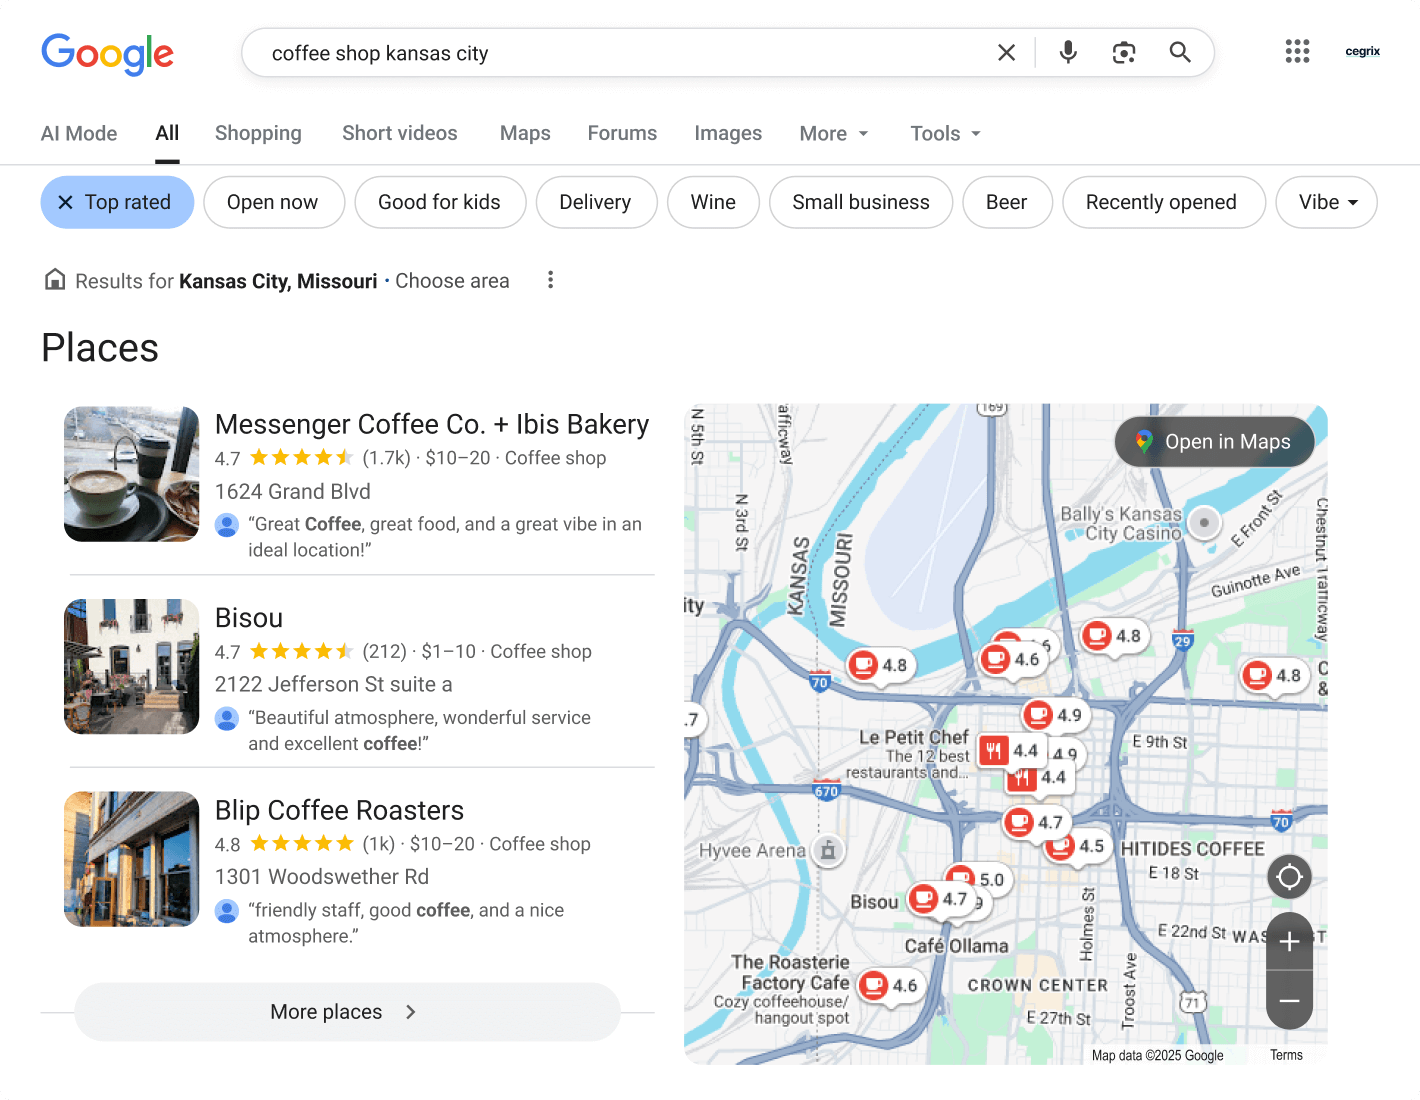Toggle the Small business filter
The height and width of the screenshot is (1100, 1420).
click(861, 202)
